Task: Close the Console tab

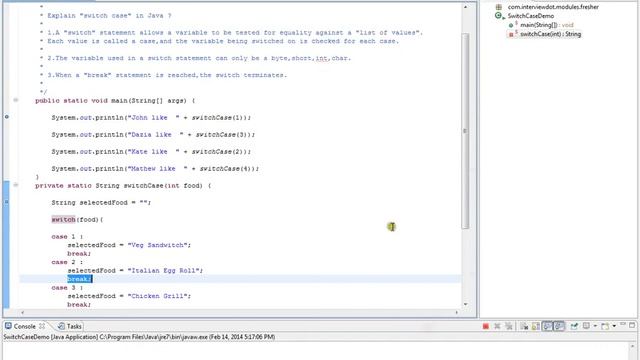Action: point(42,326)
